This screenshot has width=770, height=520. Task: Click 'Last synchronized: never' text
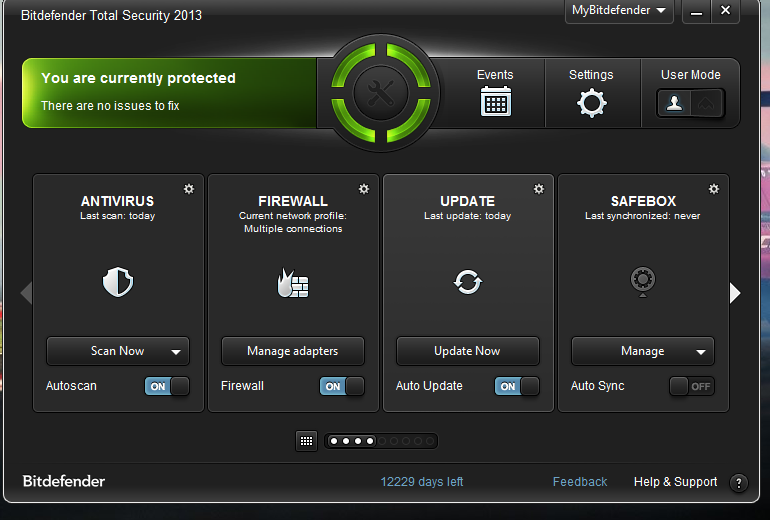tap(642, 216)
